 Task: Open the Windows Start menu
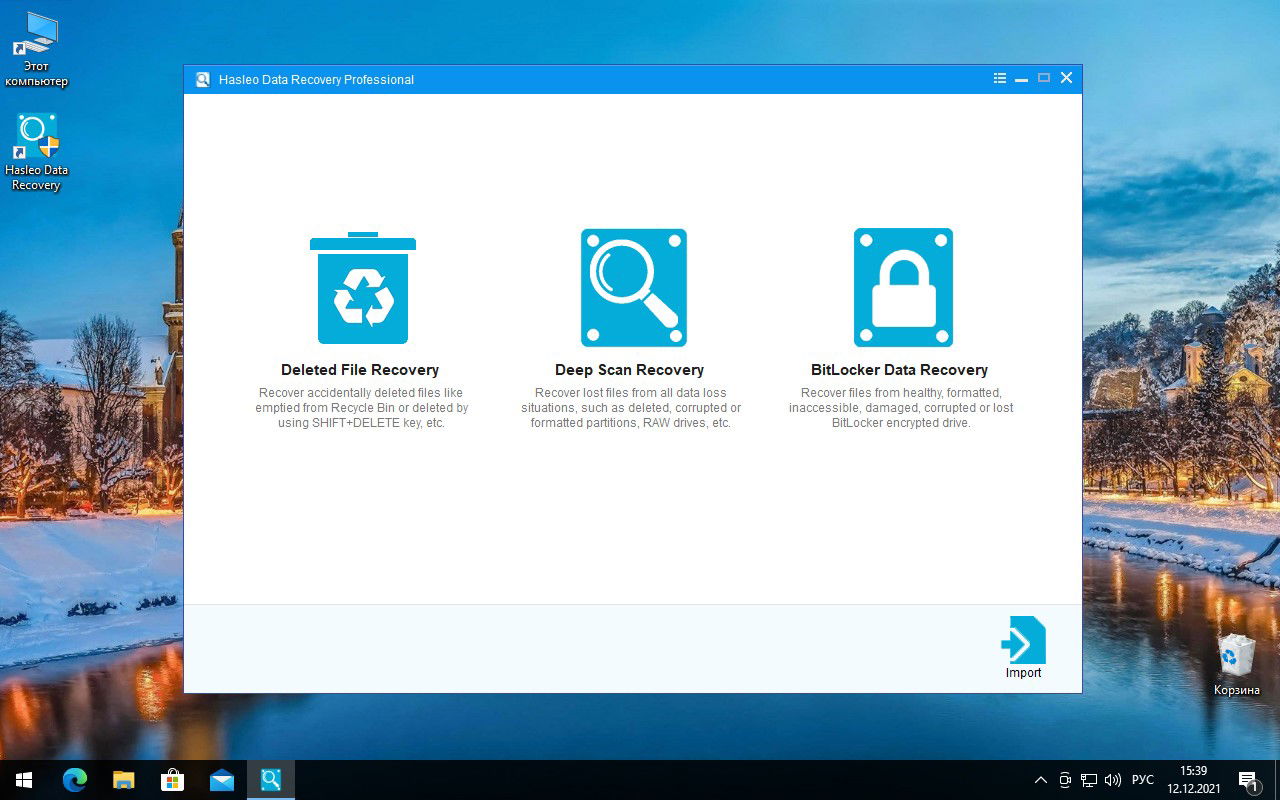[24, 780]
